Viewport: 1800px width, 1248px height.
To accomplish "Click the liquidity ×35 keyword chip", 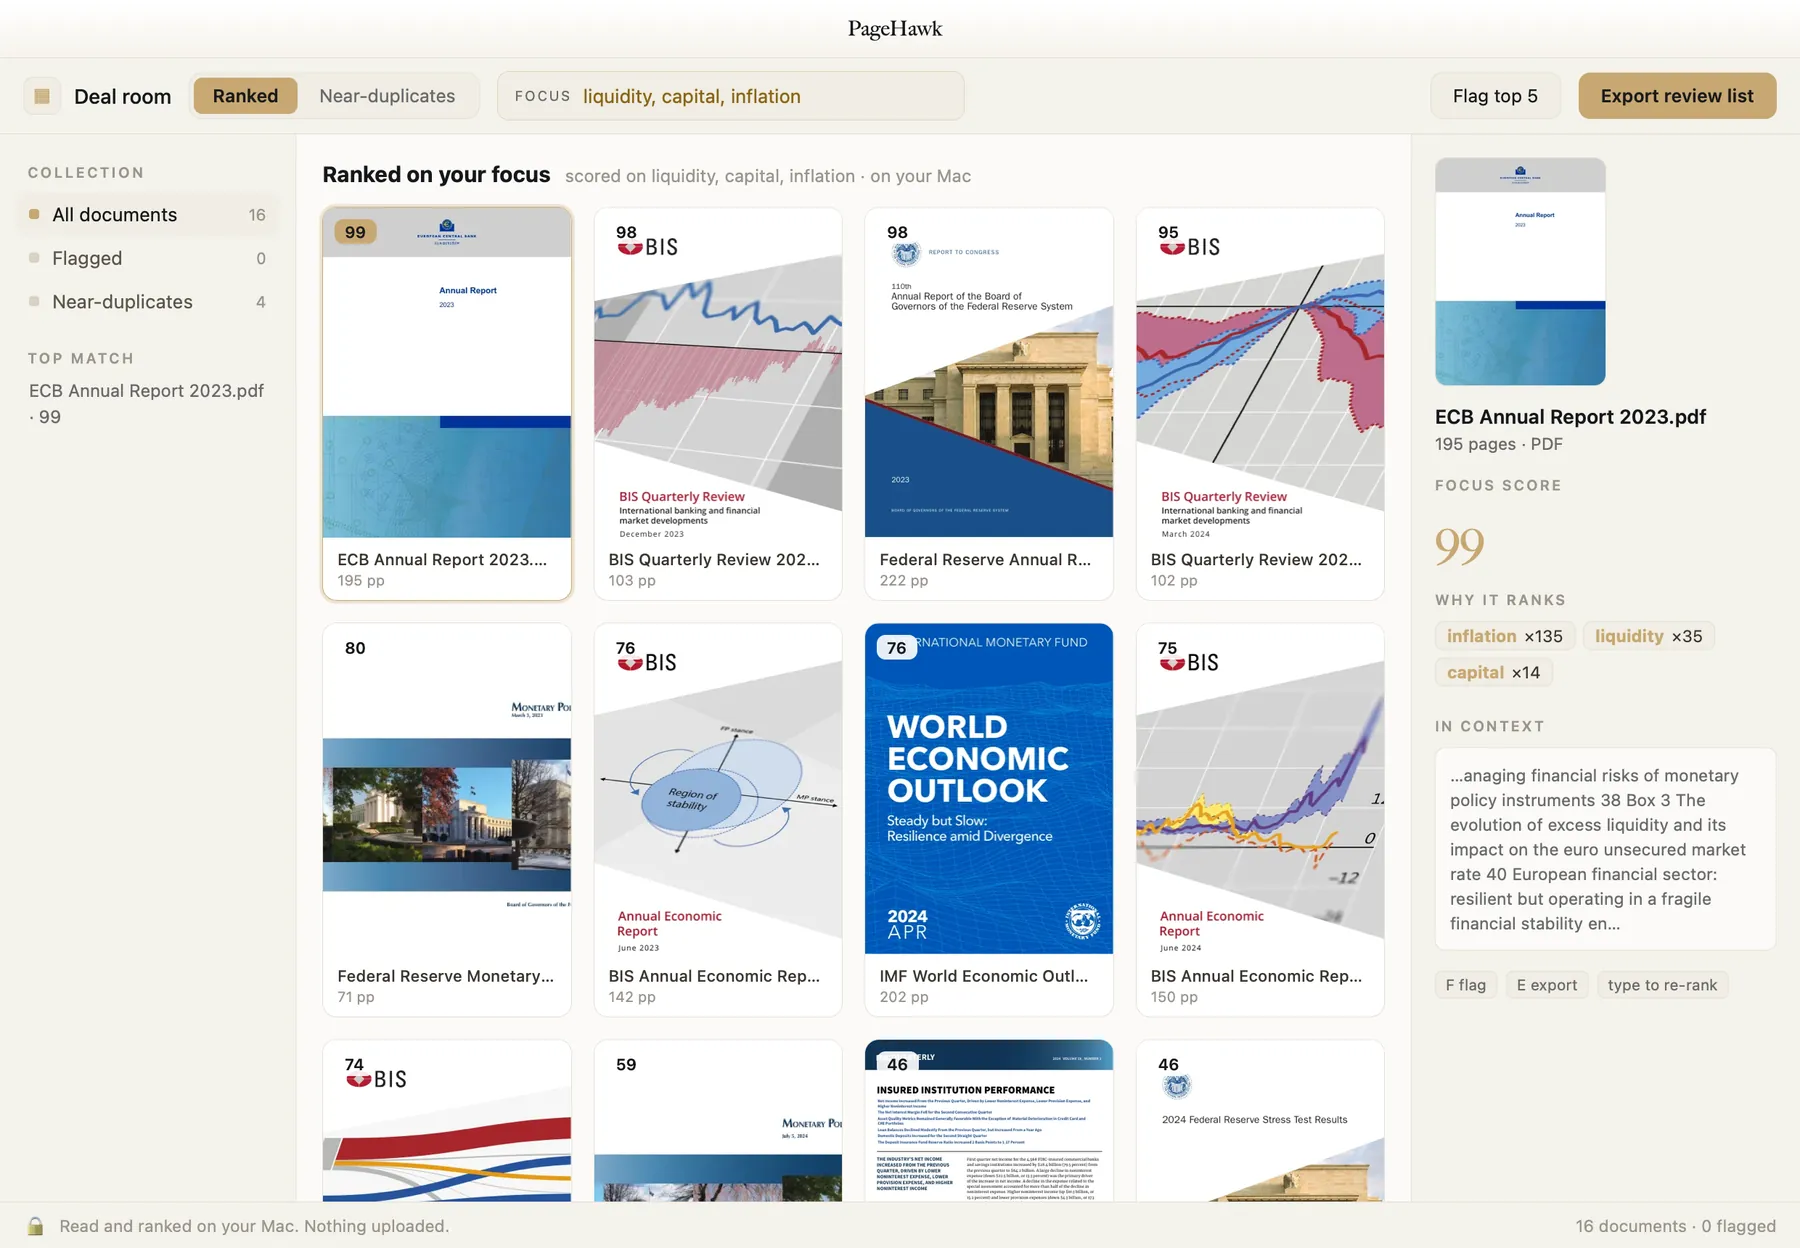I will click(1648, 636).
